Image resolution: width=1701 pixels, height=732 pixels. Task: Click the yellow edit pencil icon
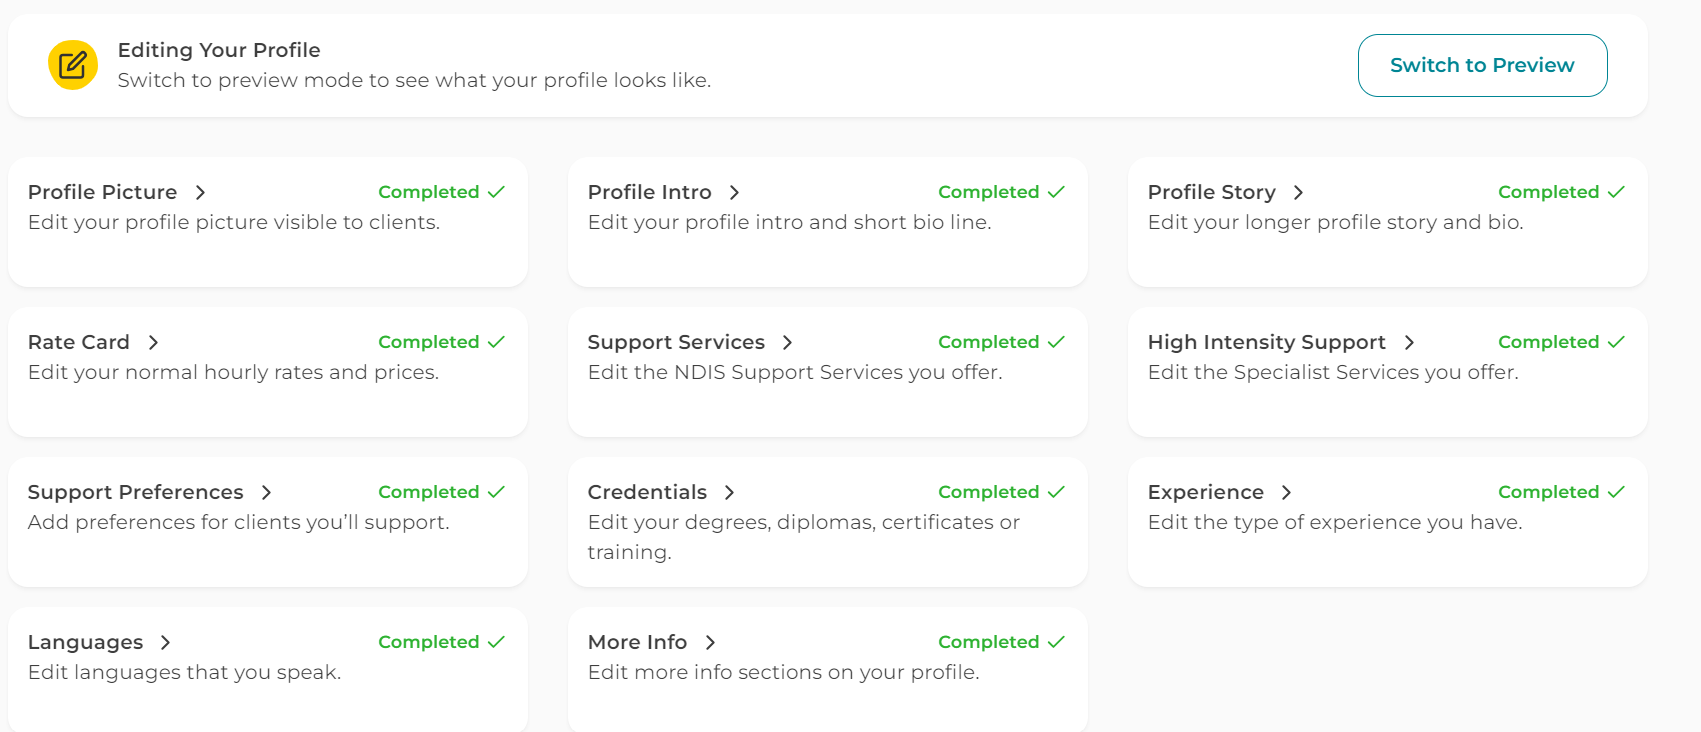click(x=73, y=65)
